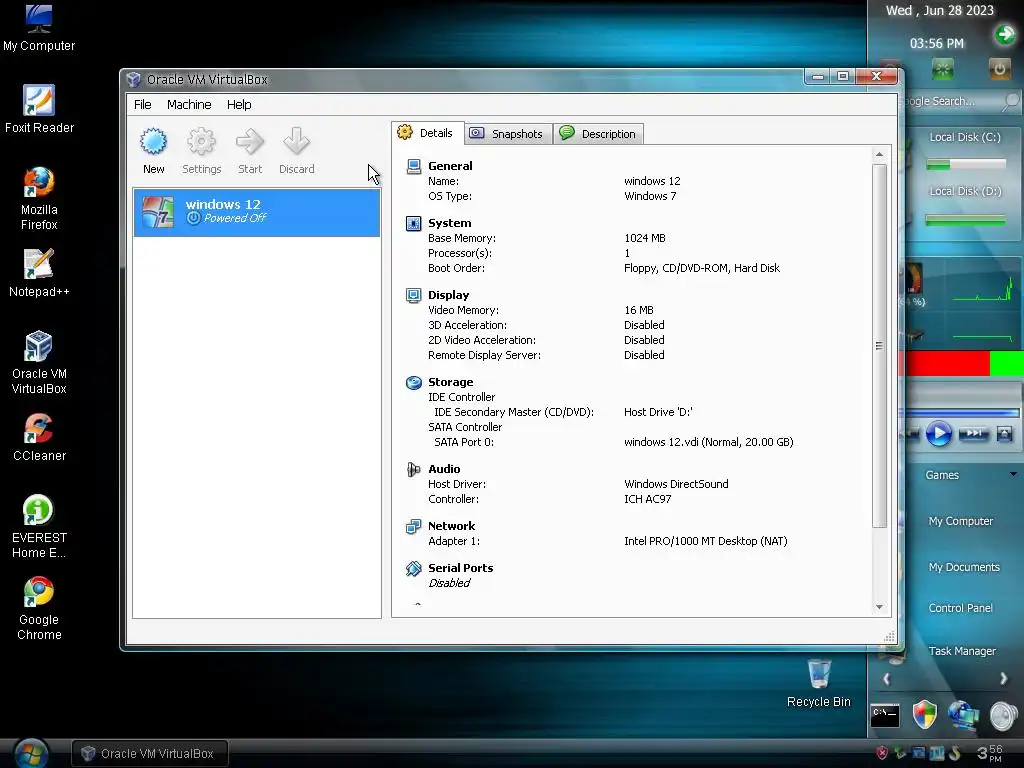Click the Windows Start orb button
Image resolution: width=1024 pixels, height=768 pixels.
click(31, 754)
